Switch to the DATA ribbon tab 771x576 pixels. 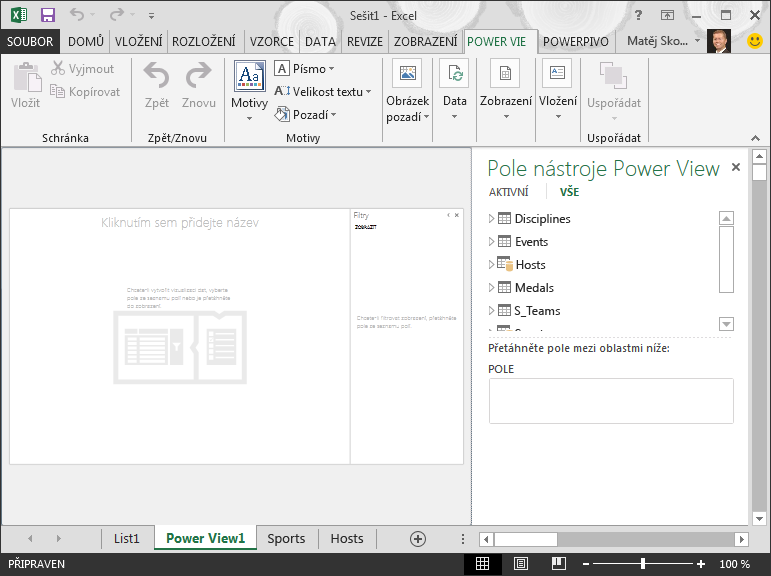pos(320,41)
